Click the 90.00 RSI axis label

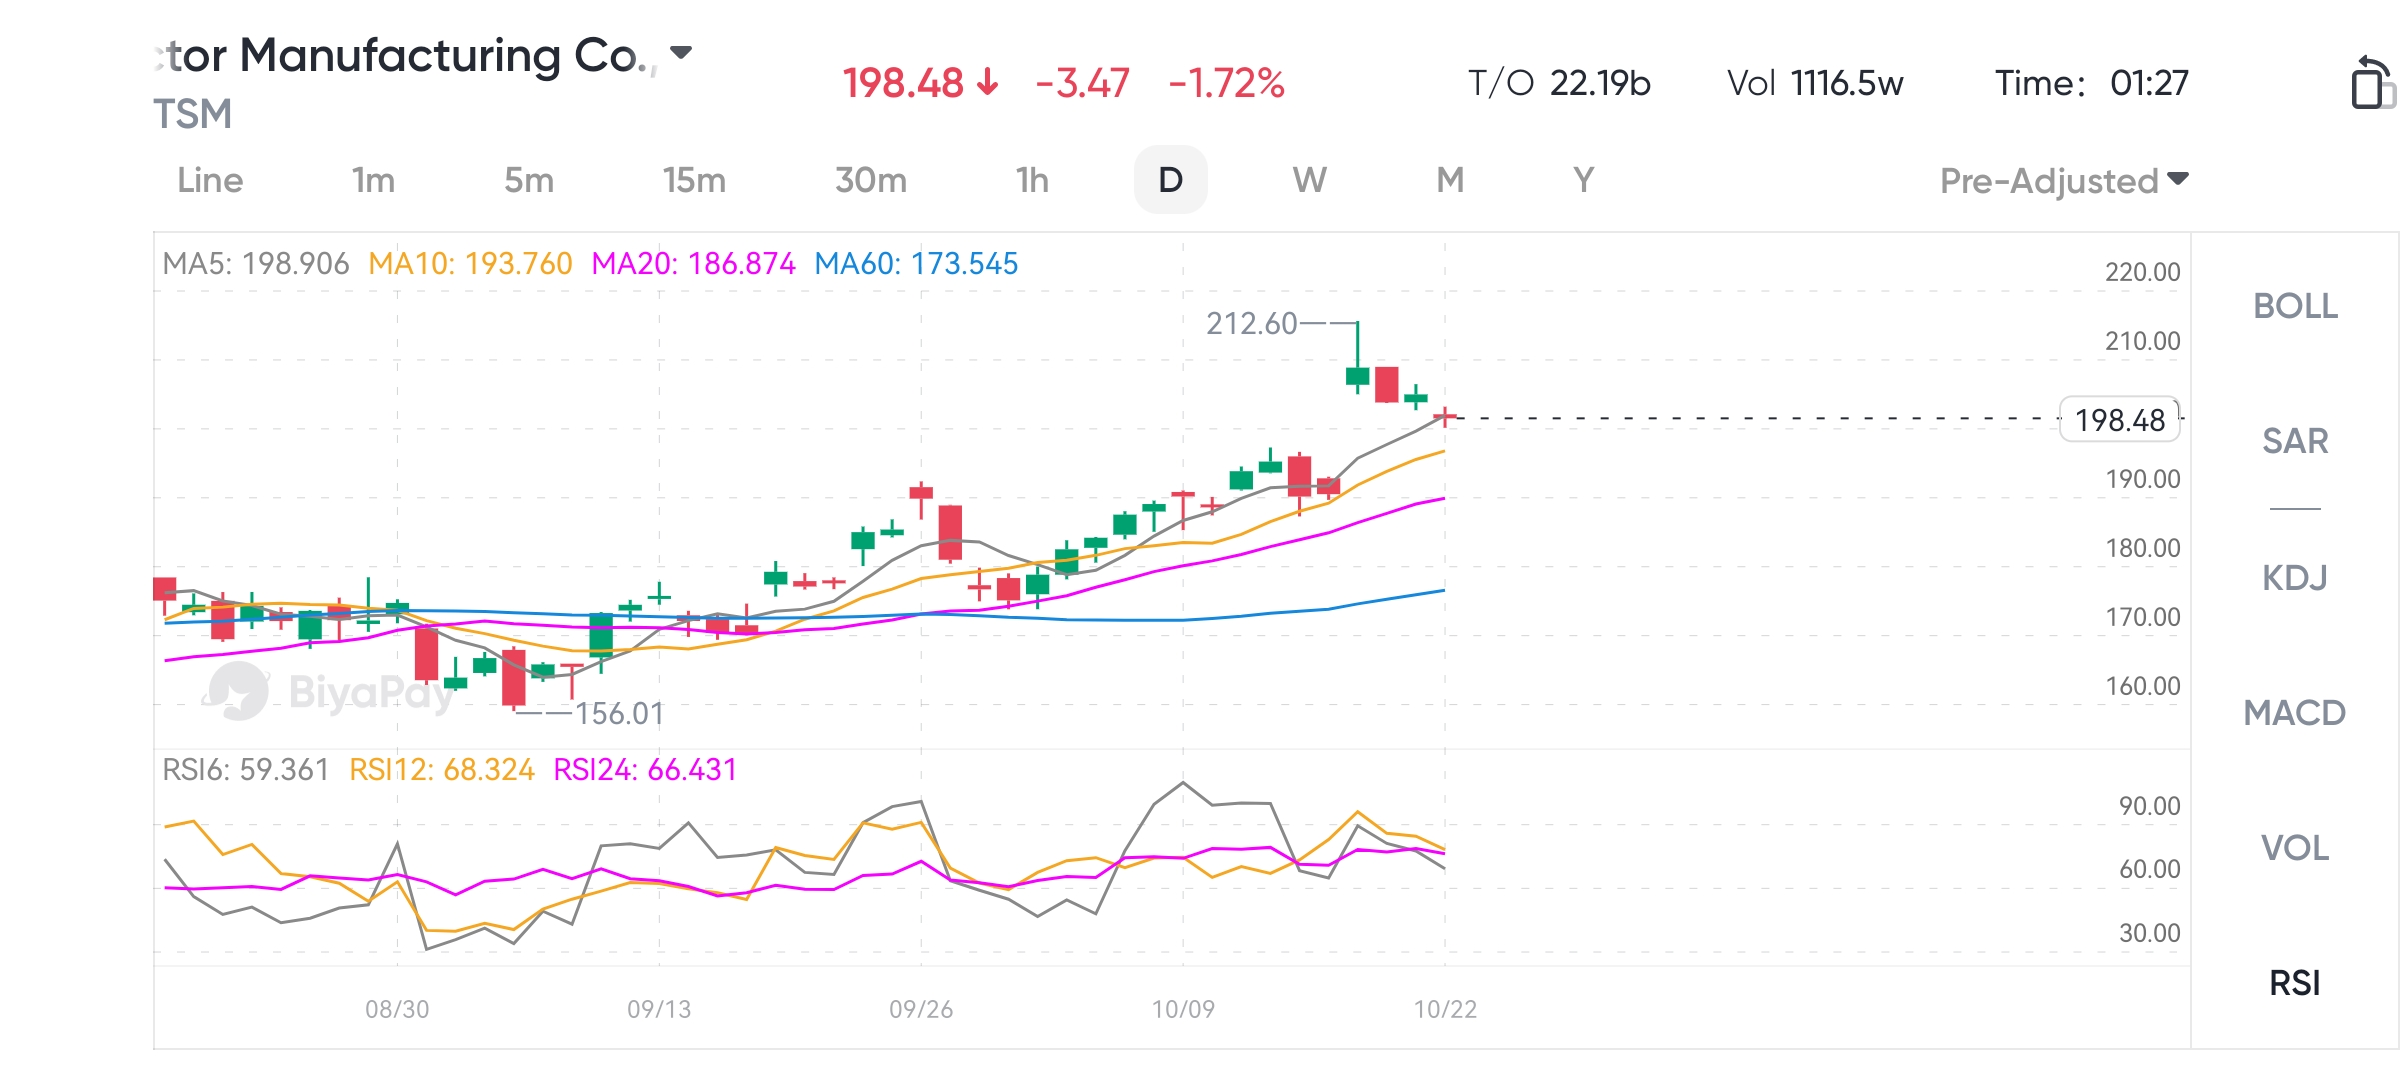[x=2149, y=806]
